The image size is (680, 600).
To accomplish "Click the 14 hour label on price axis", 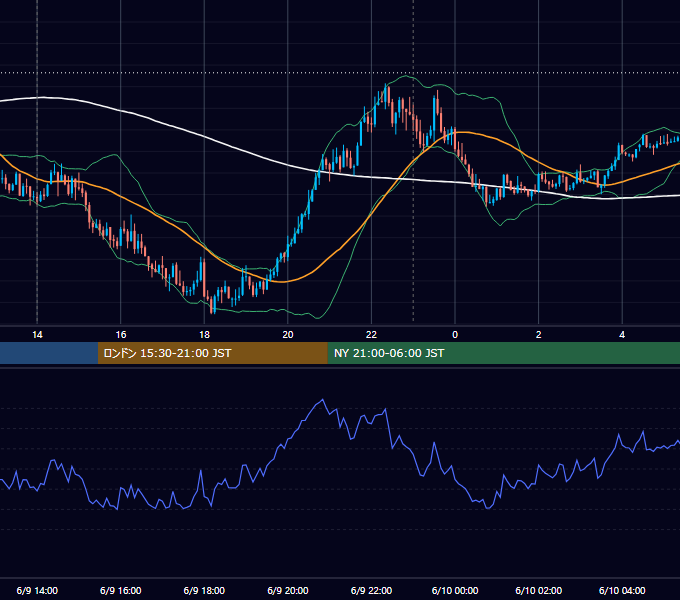I will coord(37,335).
